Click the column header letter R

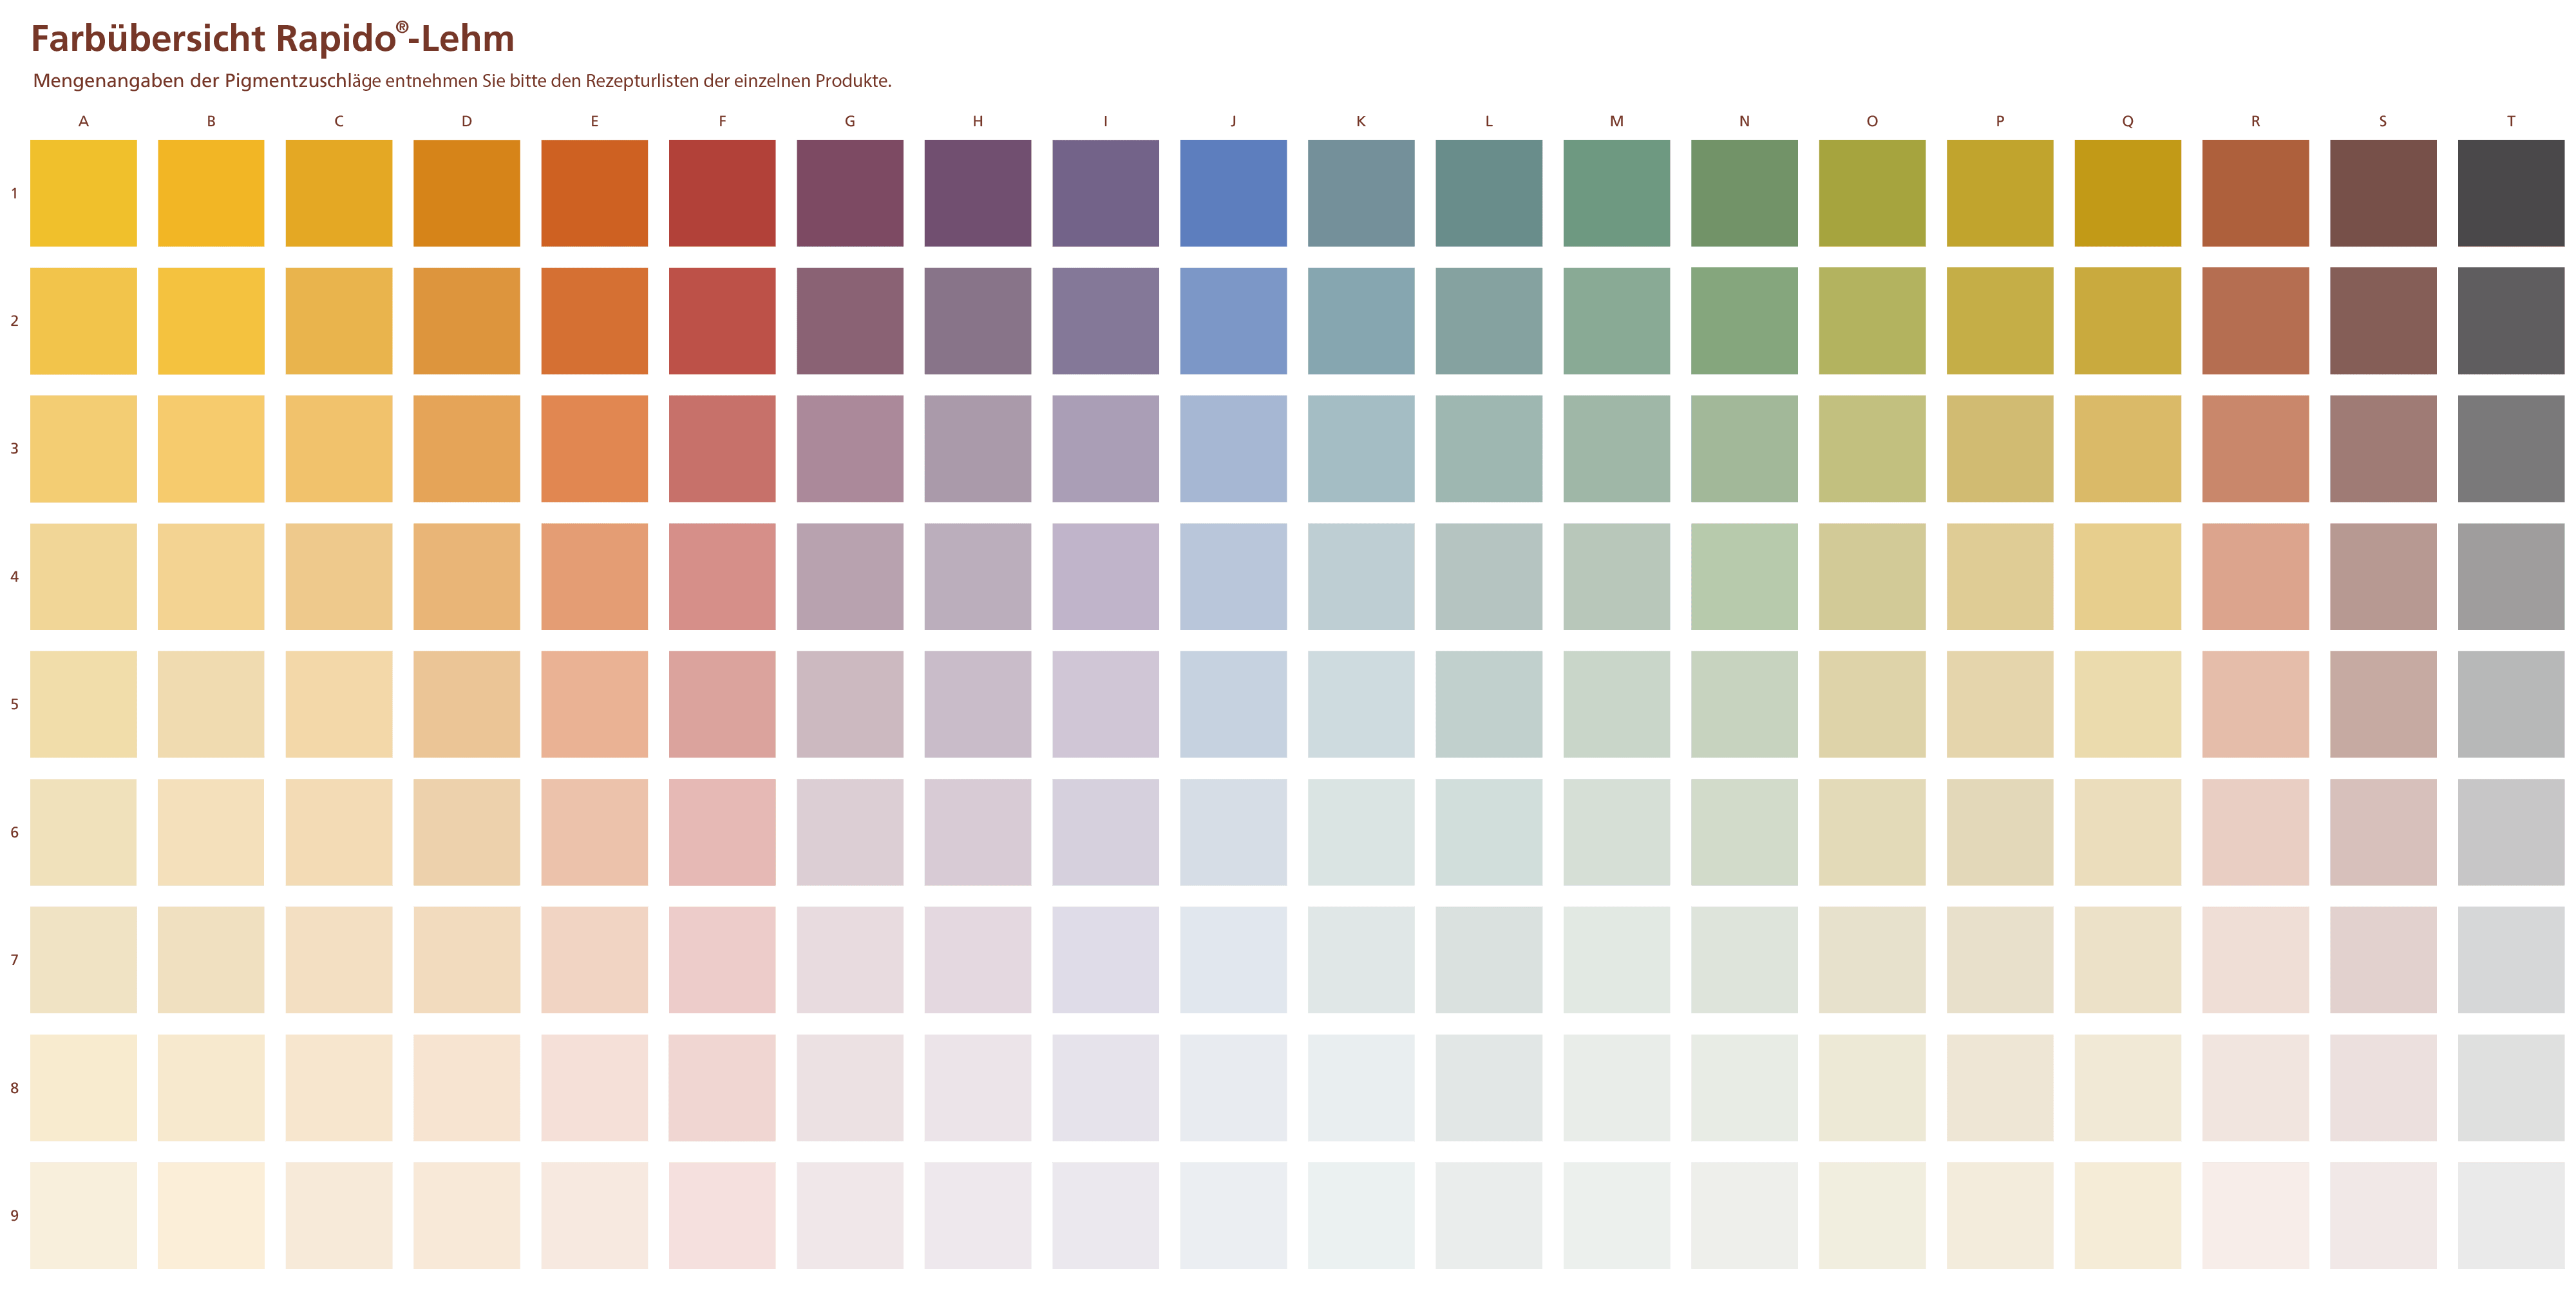pyautogui.click(x=2255, y=121)
